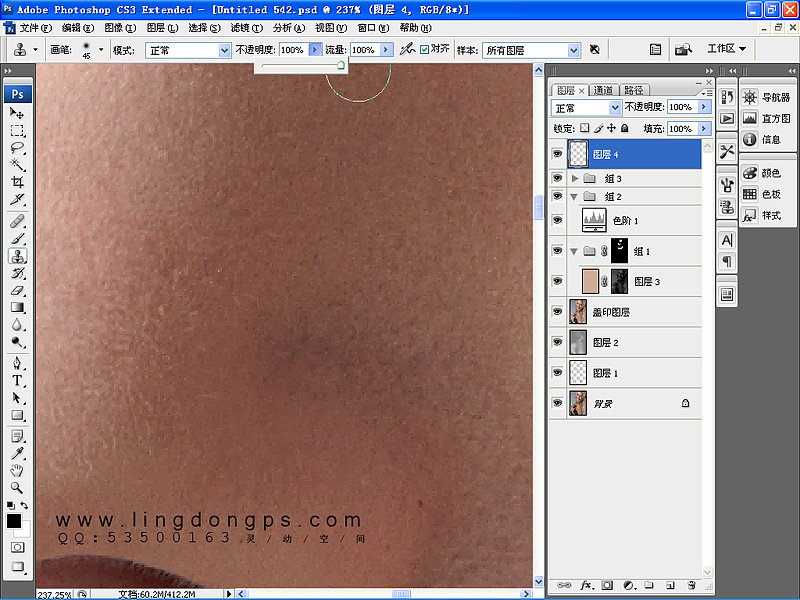Select the Clone Stamp tool
This screenshot has width=800, height=600.
17,256
